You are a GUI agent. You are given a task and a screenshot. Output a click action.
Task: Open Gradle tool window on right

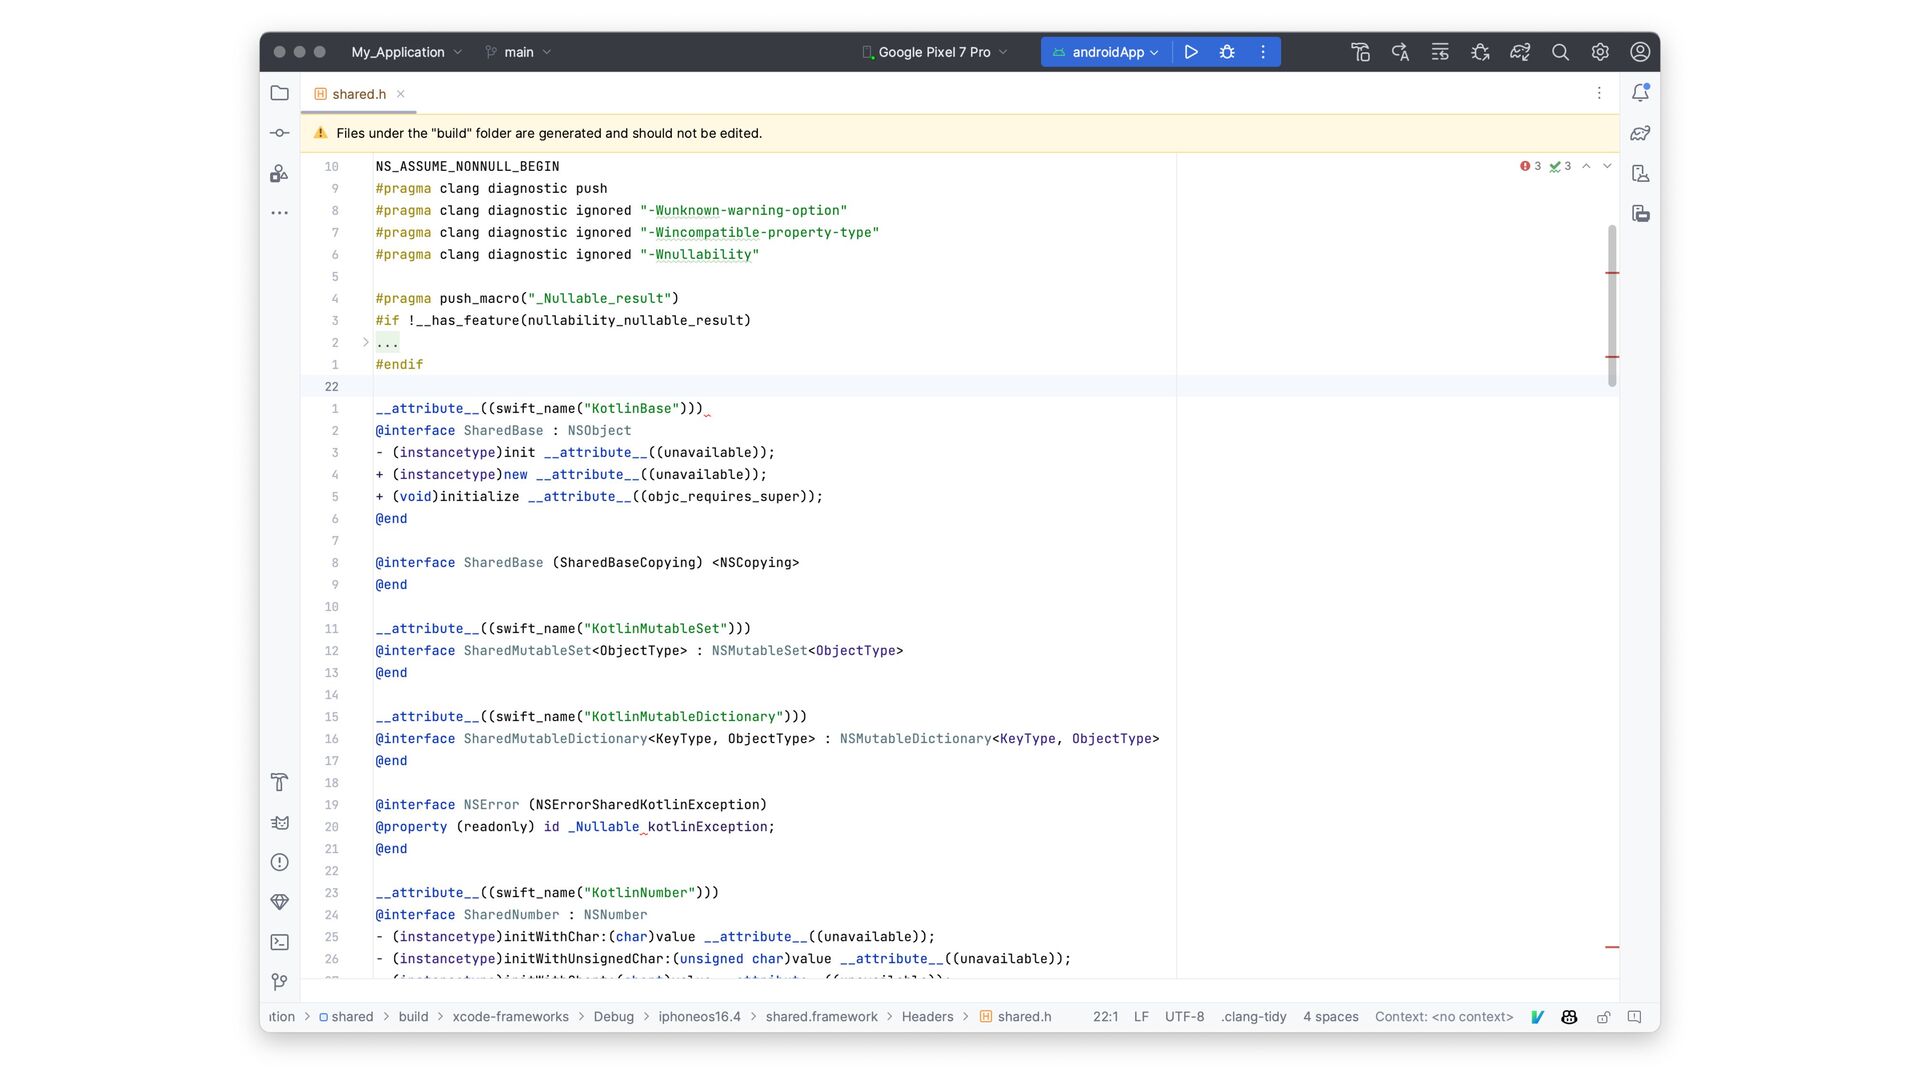pyautogui.click(x=1640, y=133)
